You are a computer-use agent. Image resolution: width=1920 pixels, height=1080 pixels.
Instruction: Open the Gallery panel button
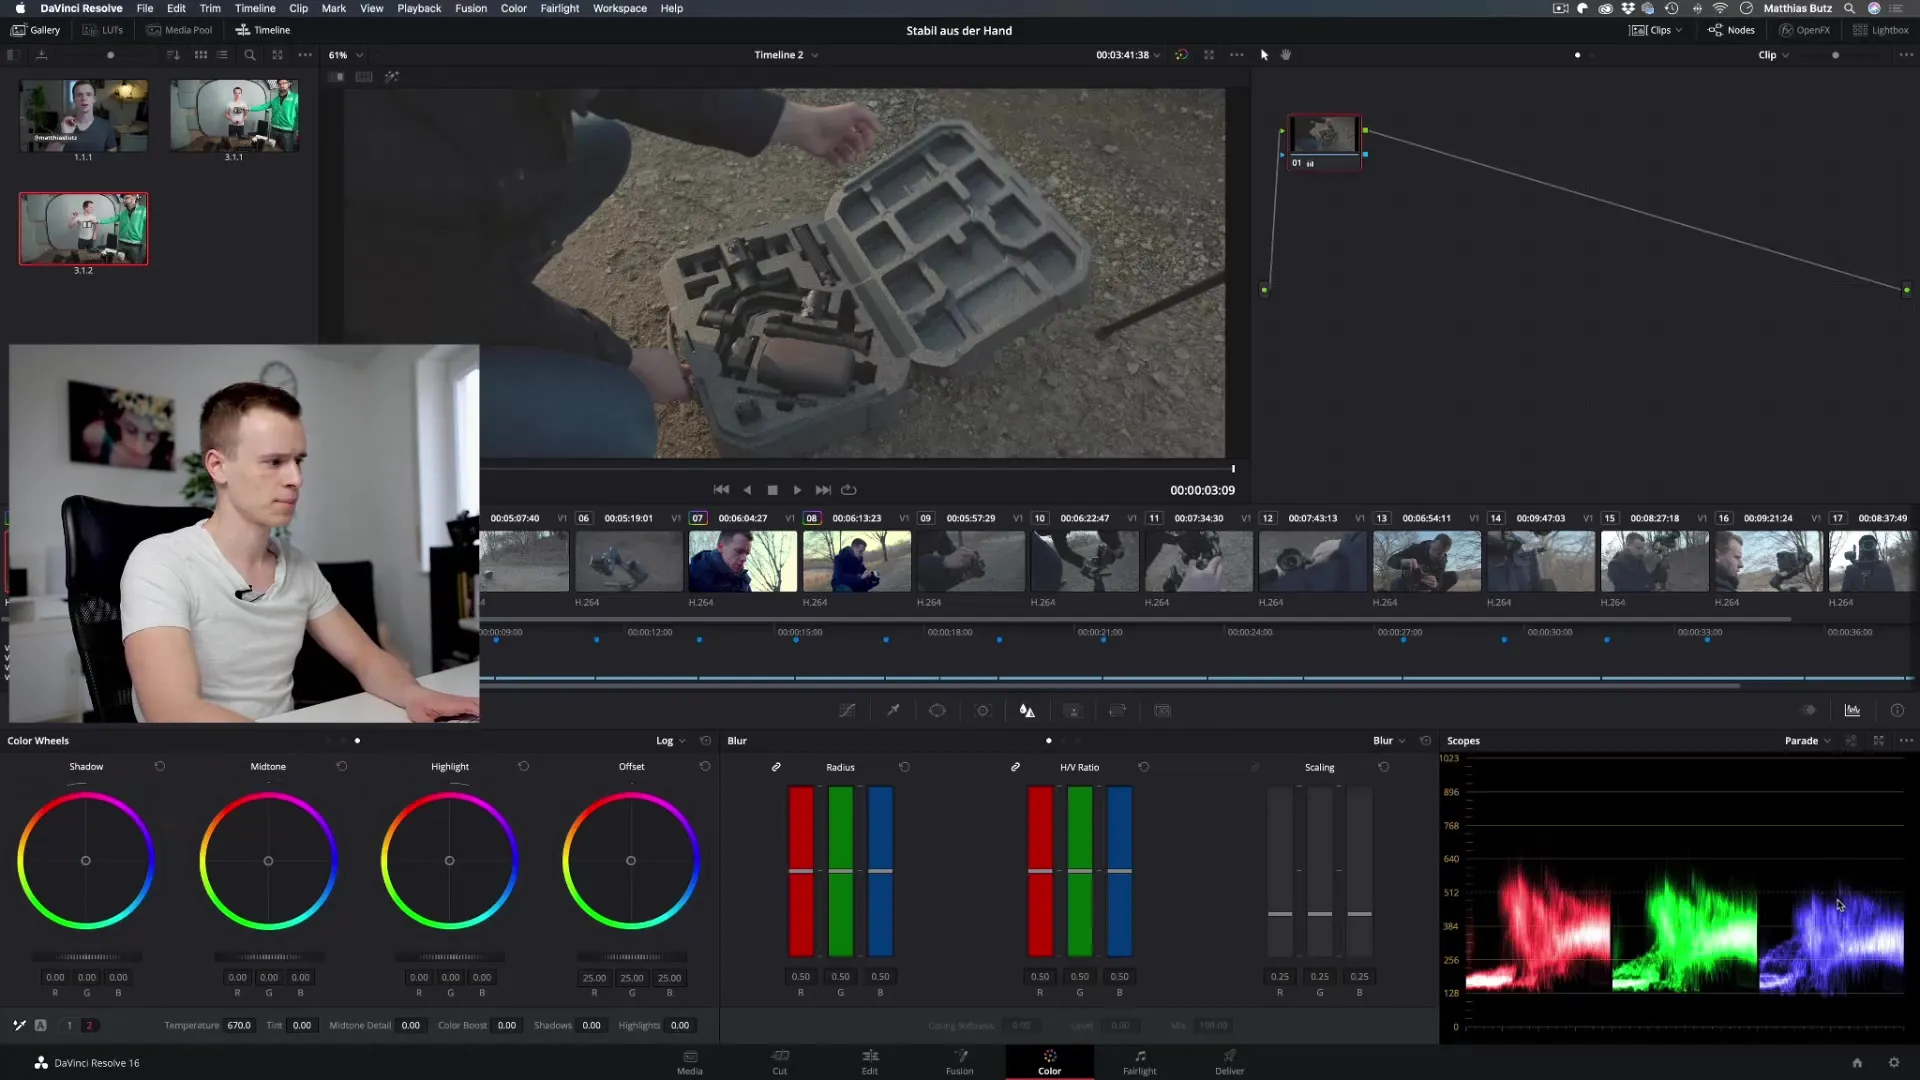[36, 30]
